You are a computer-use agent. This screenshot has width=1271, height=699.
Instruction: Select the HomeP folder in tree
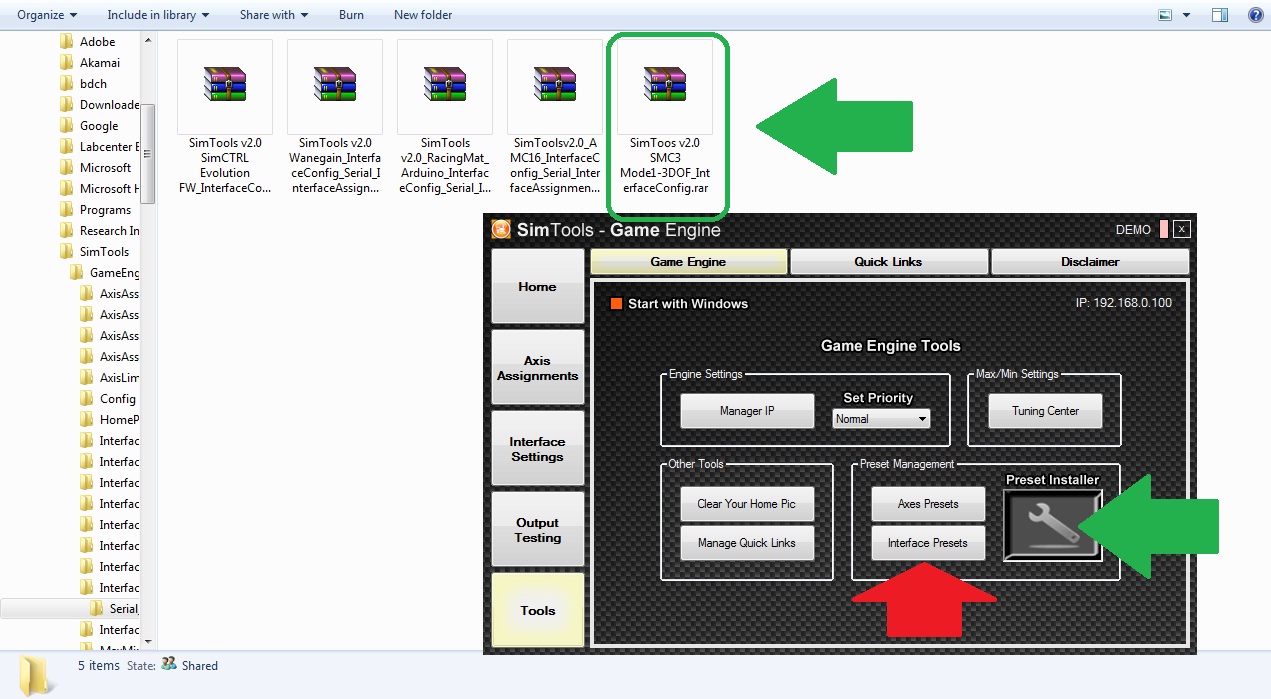tap(109, 420)
